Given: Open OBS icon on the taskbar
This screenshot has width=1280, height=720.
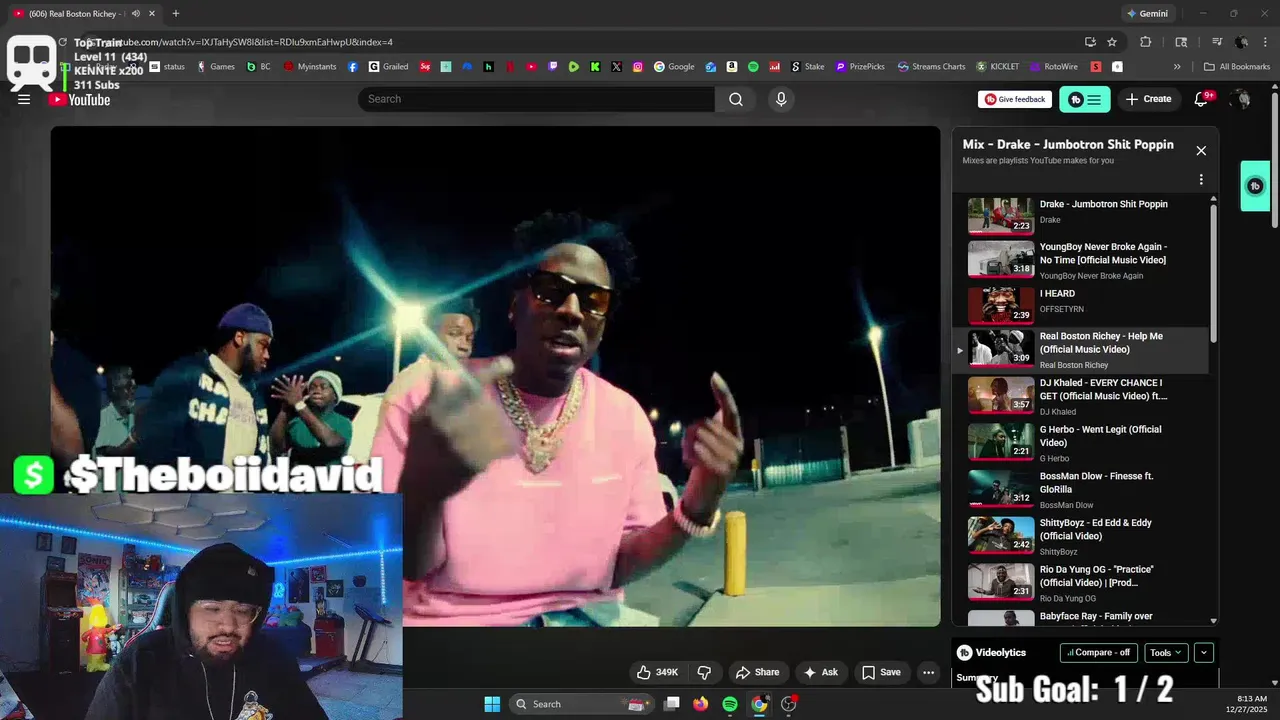Looking at the screenshot, I should pyautogui.click(x=789, y=704).
